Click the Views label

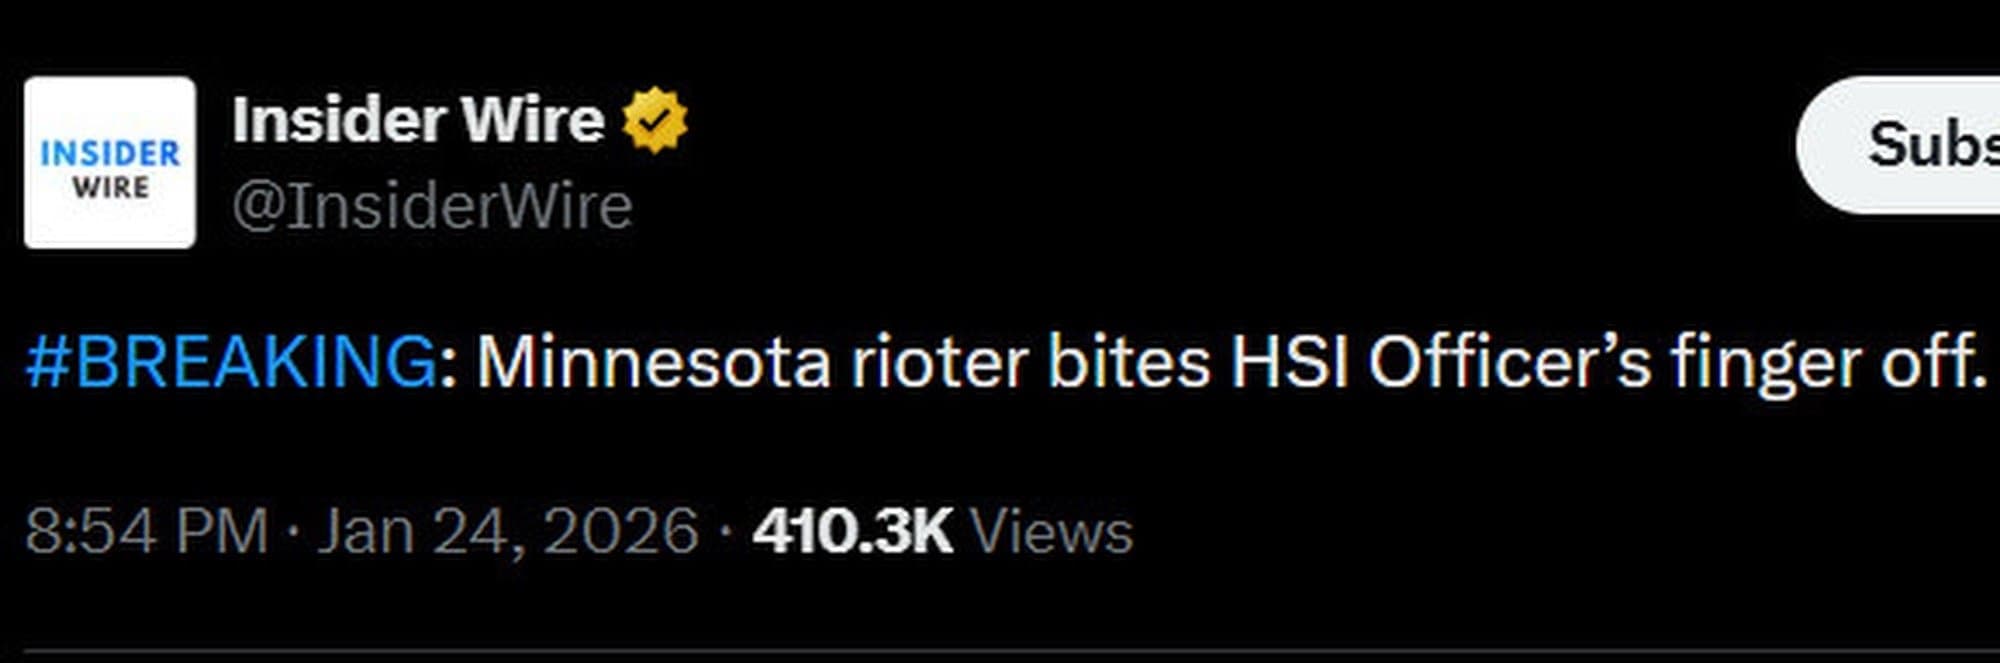[1052, 530]
